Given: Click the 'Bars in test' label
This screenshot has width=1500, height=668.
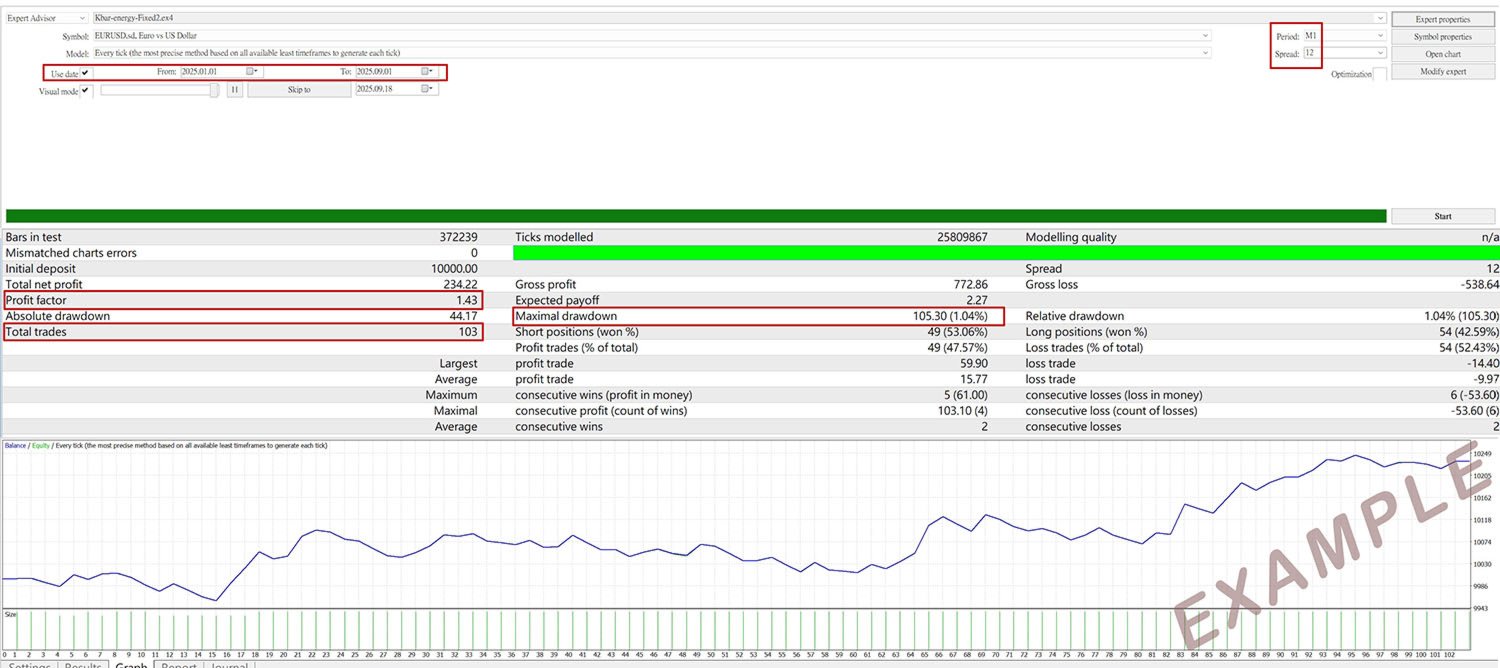Looking at the screenshot, I should (34, 237).
